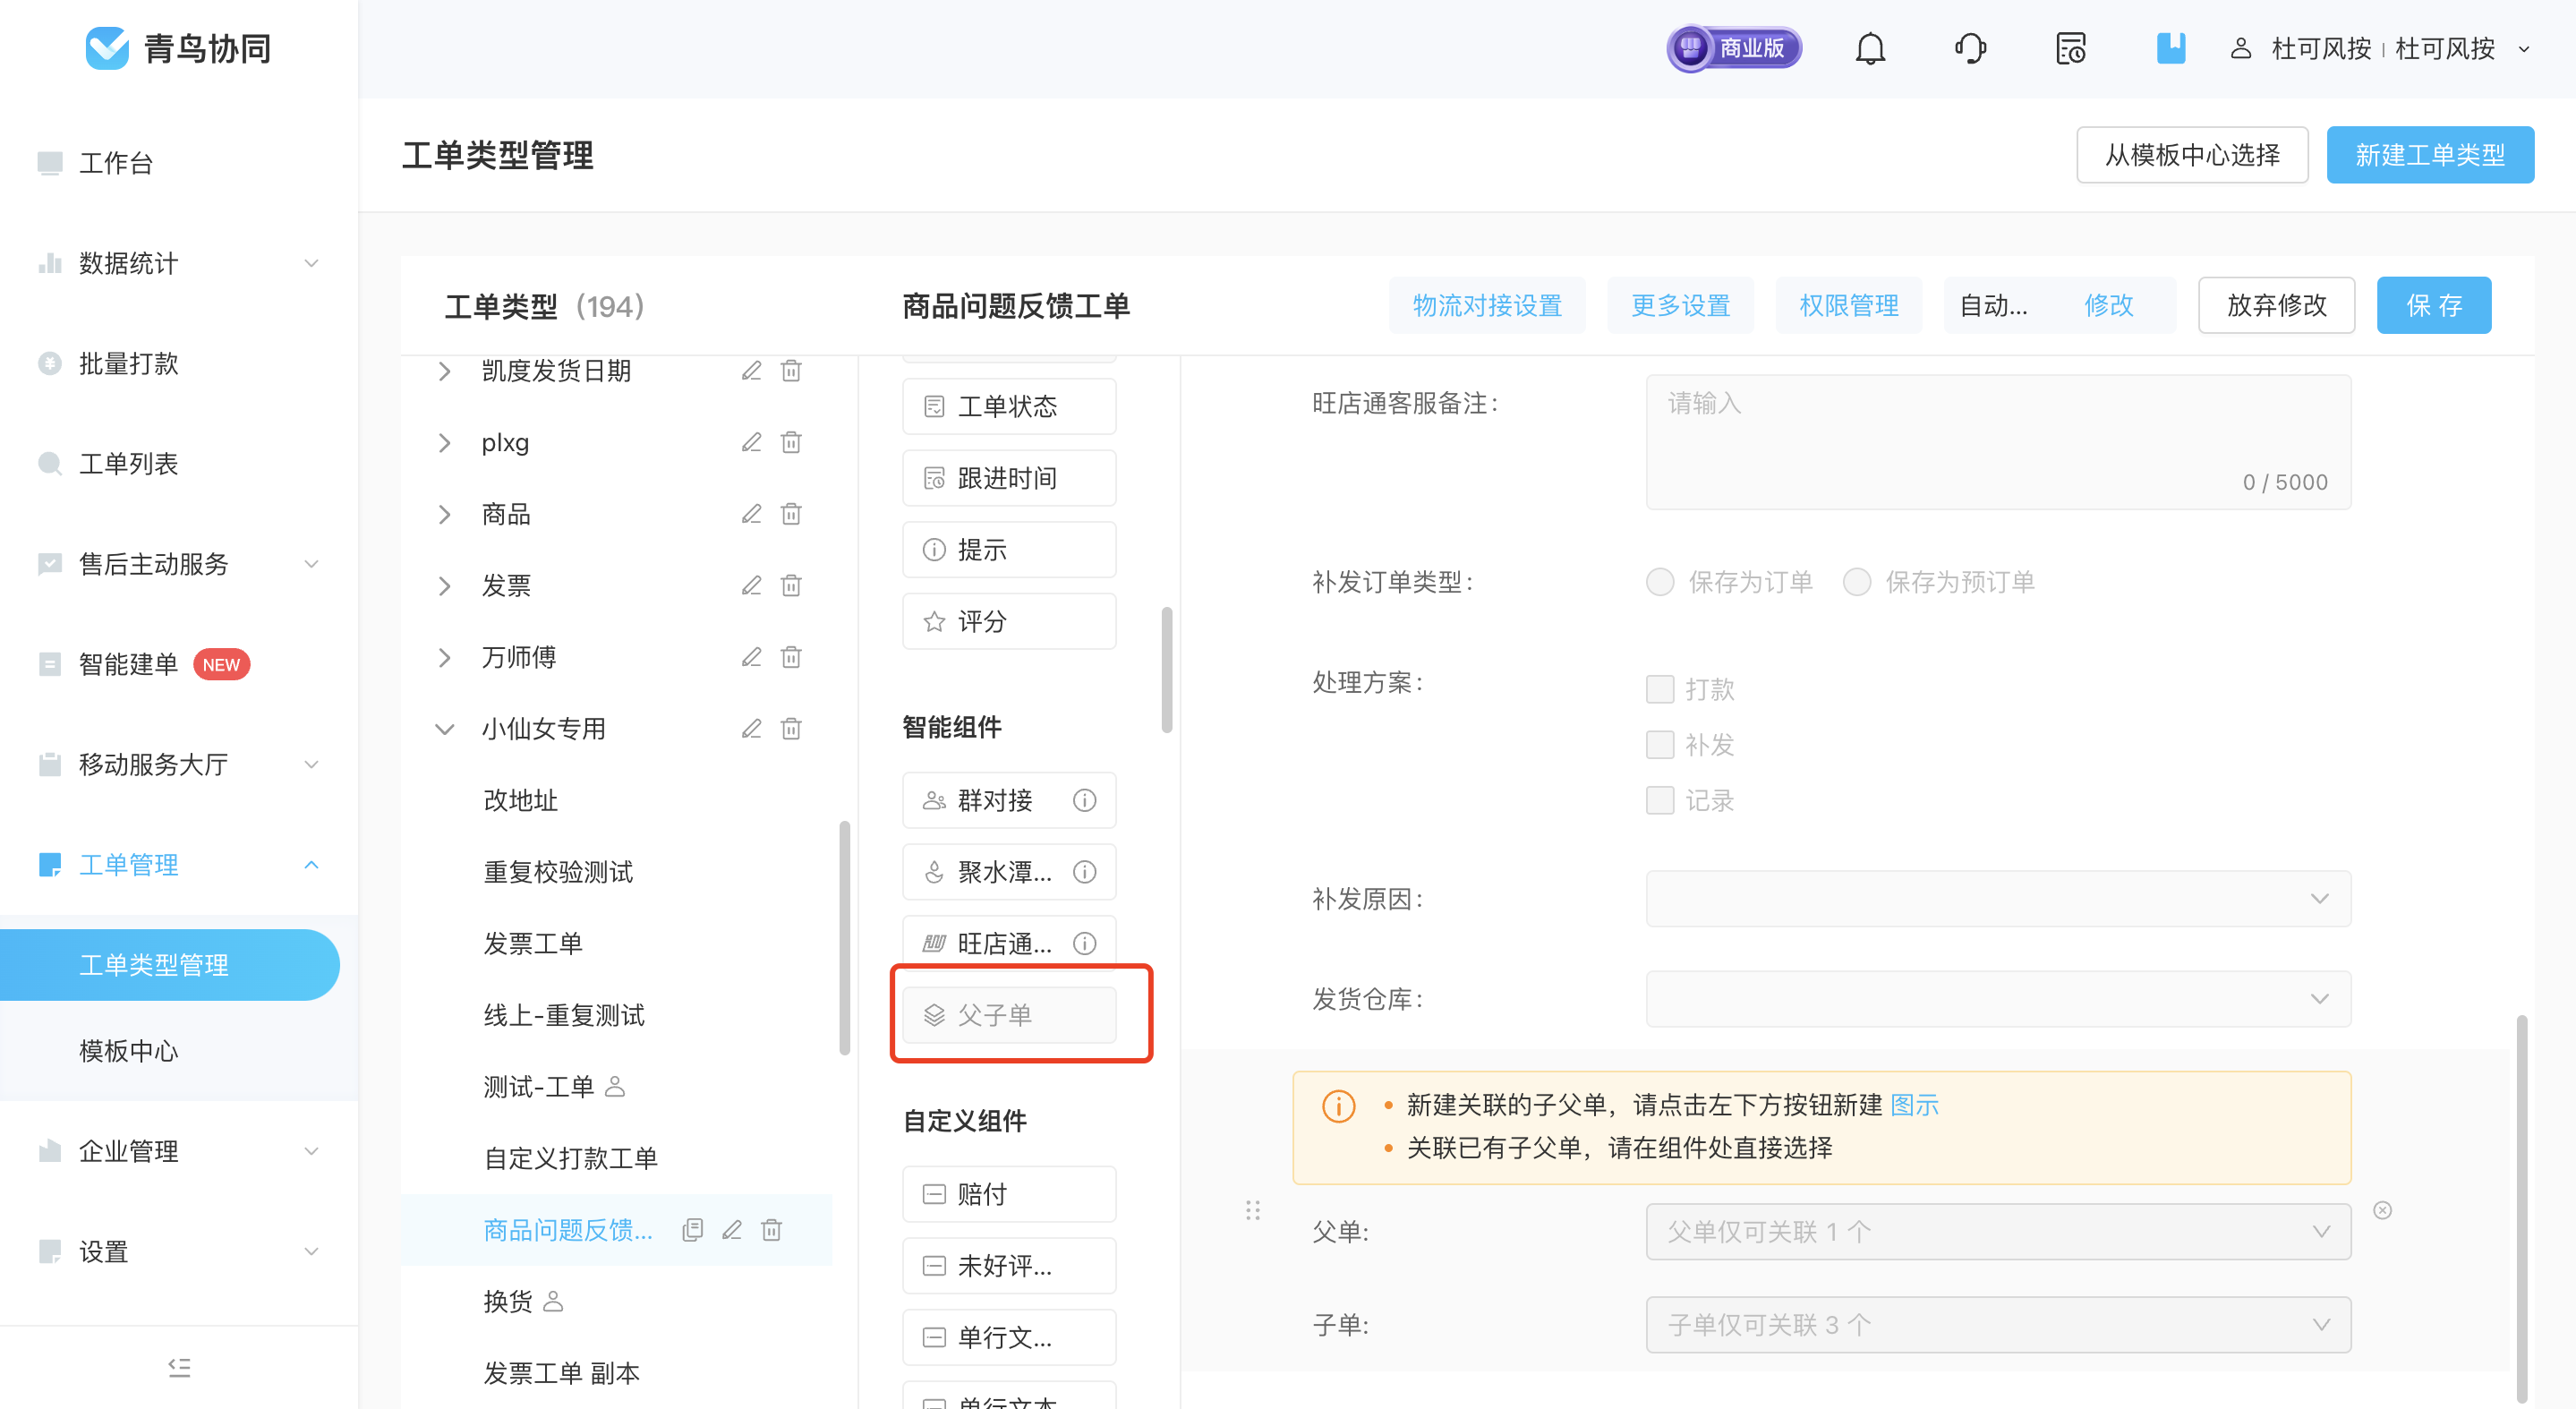Screen dimensions: 2576x1409
Task: Open 权限管理 settings
Action: (x=1849, y=305)
